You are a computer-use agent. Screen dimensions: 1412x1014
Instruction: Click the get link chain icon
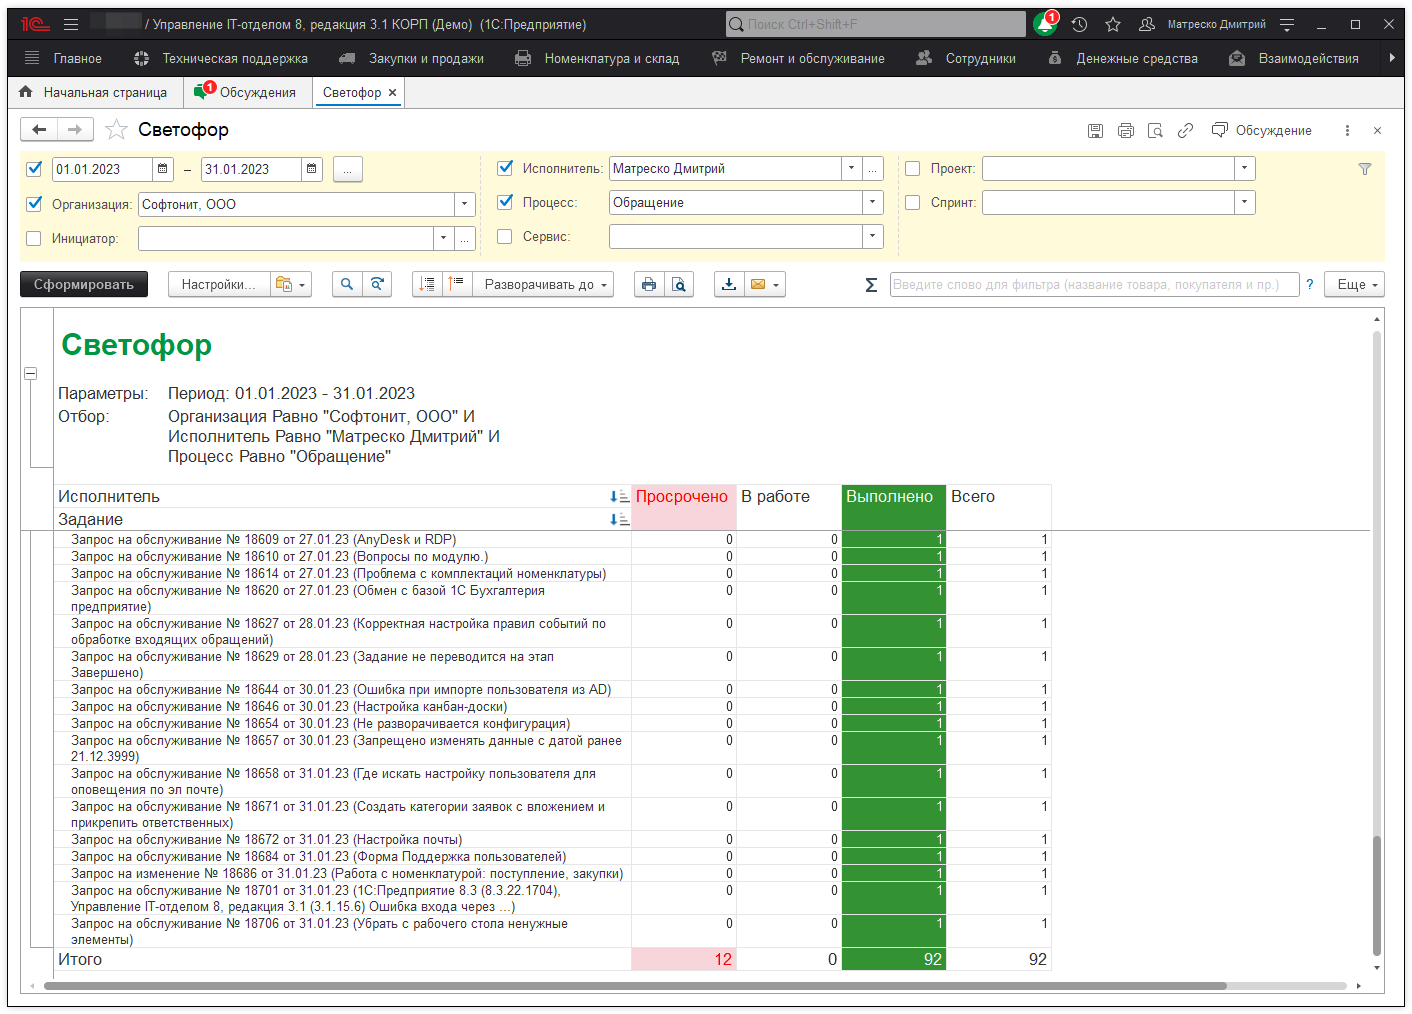pyautogui.click(x=1185, y=131)
